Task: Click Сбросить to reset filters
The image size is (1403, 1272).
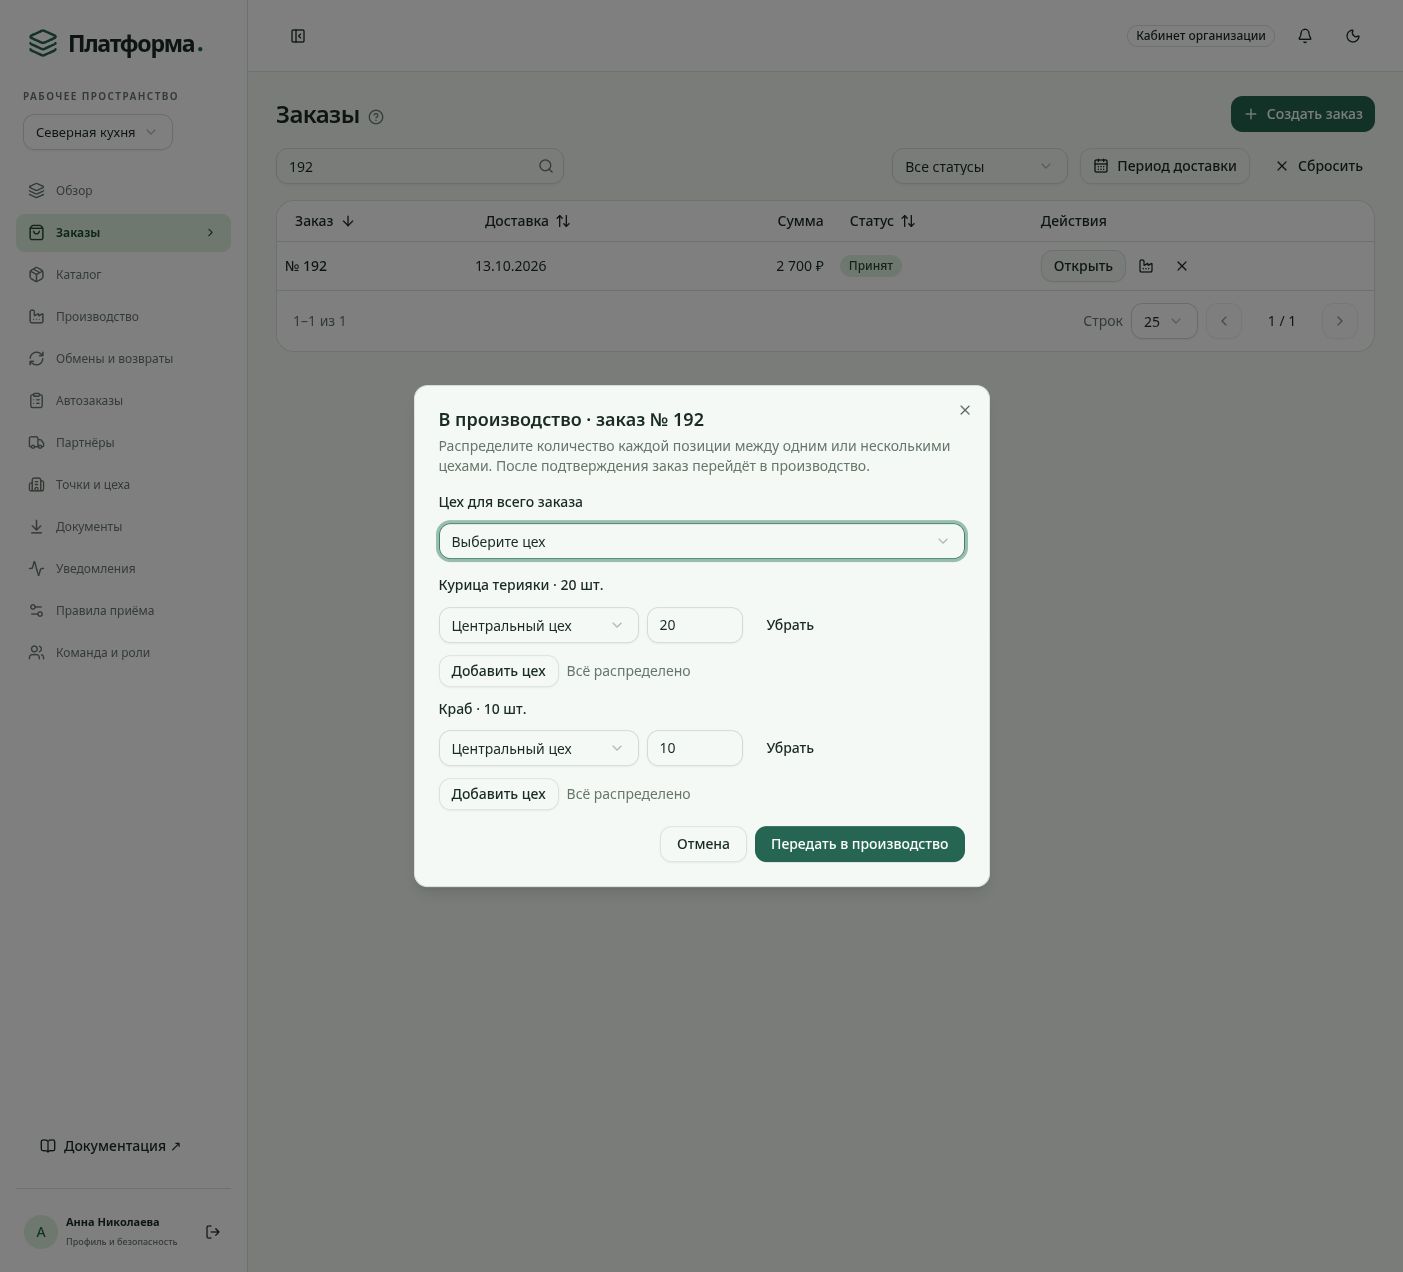Action: [x=1318, y=166]
